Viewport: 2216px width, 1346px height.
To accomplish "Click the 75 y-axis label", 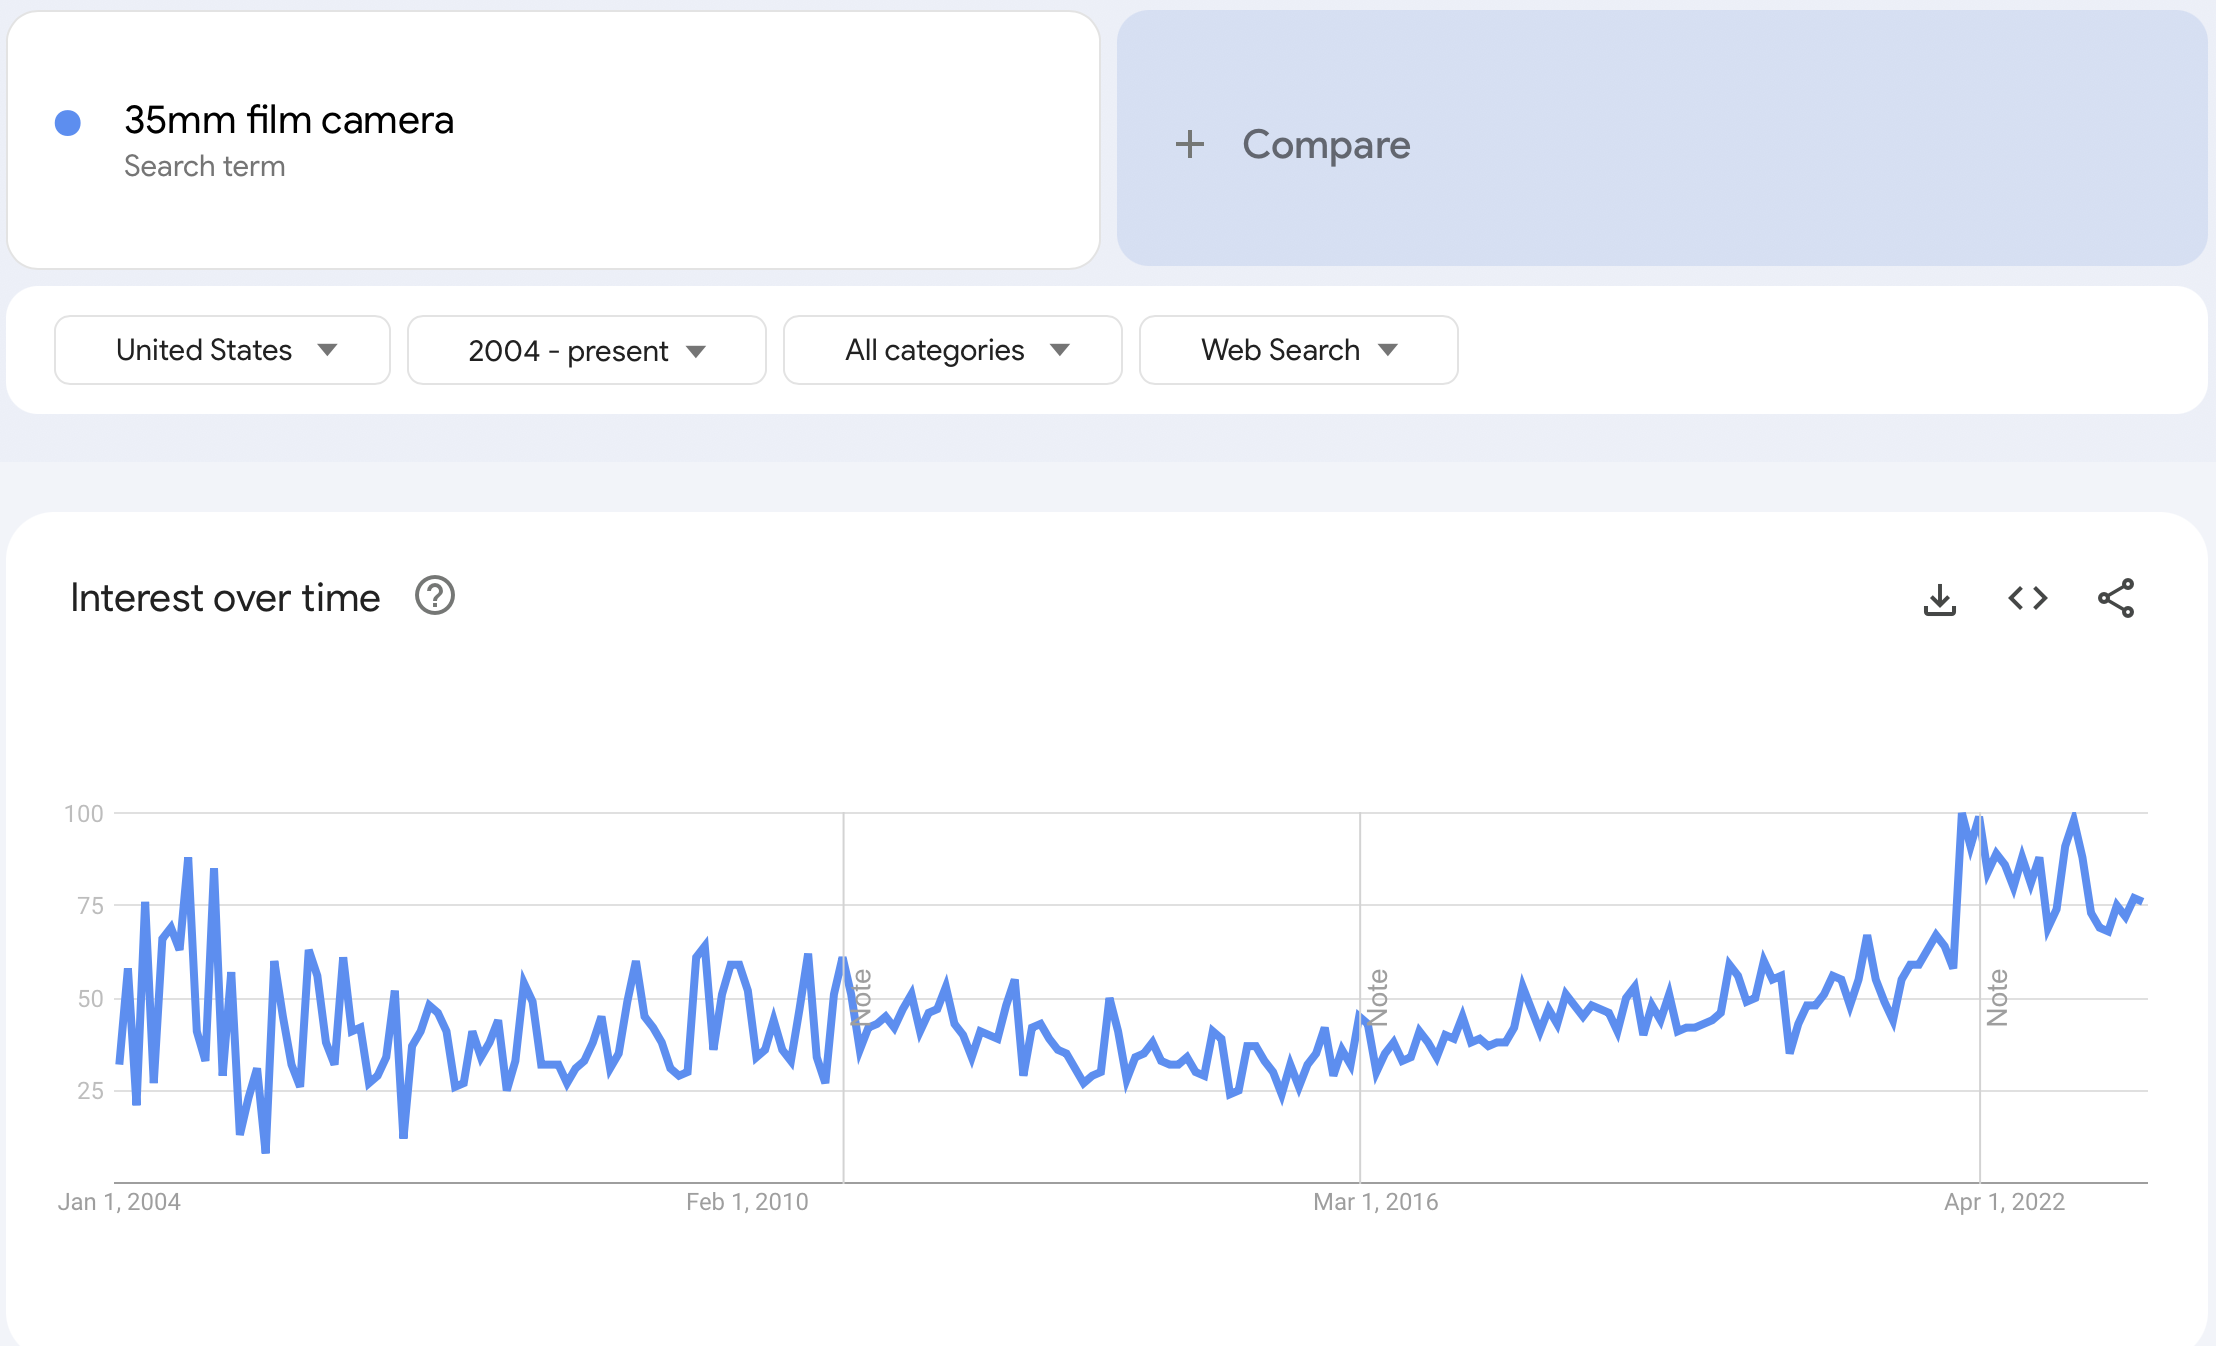I will tap(90, 905).
